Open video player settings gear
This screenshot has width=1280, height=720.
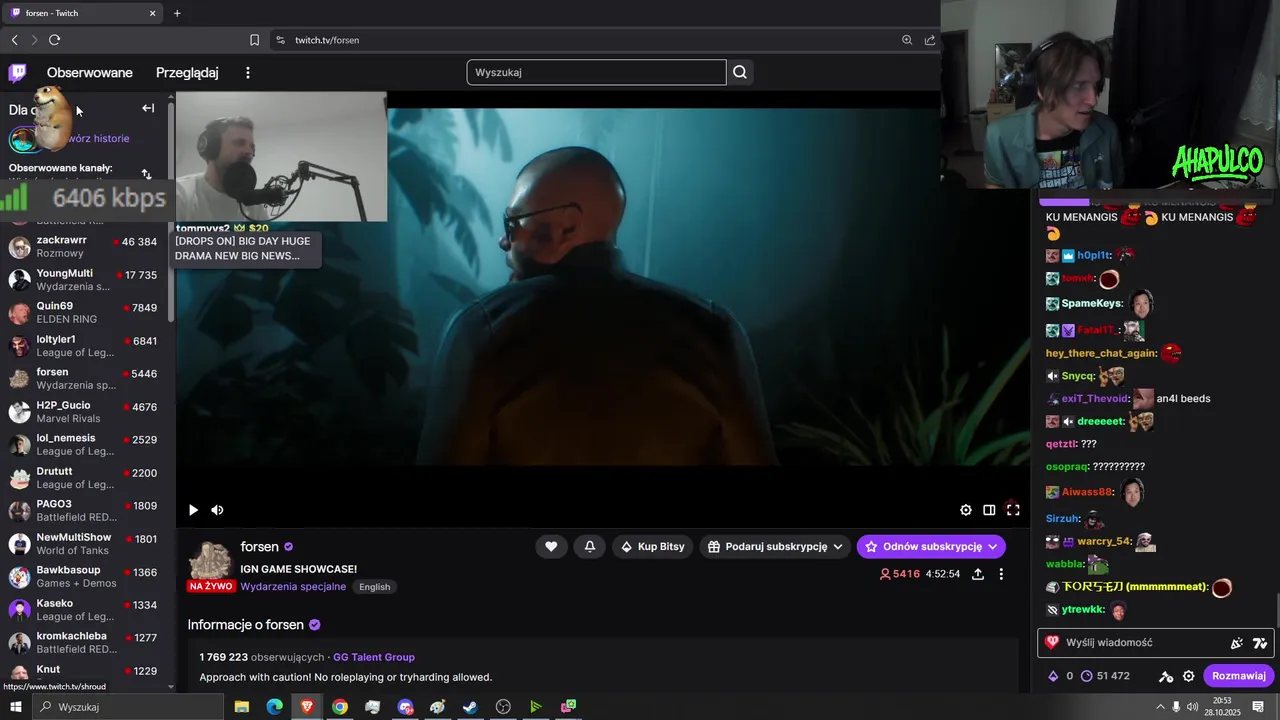(966, 510)
